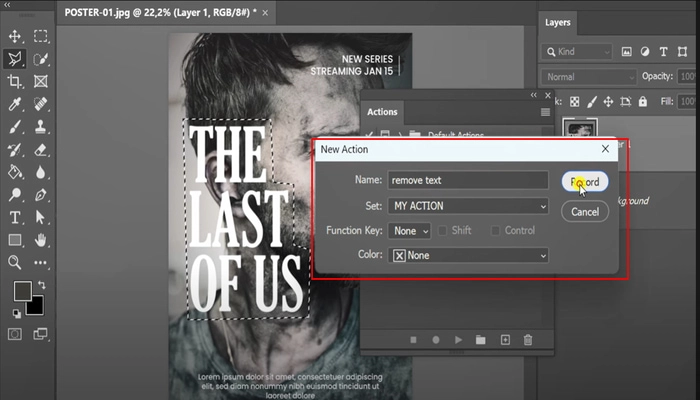Filter layers by adjustment layers
Screen dimensions: 700x400
(x=645, y=52)
